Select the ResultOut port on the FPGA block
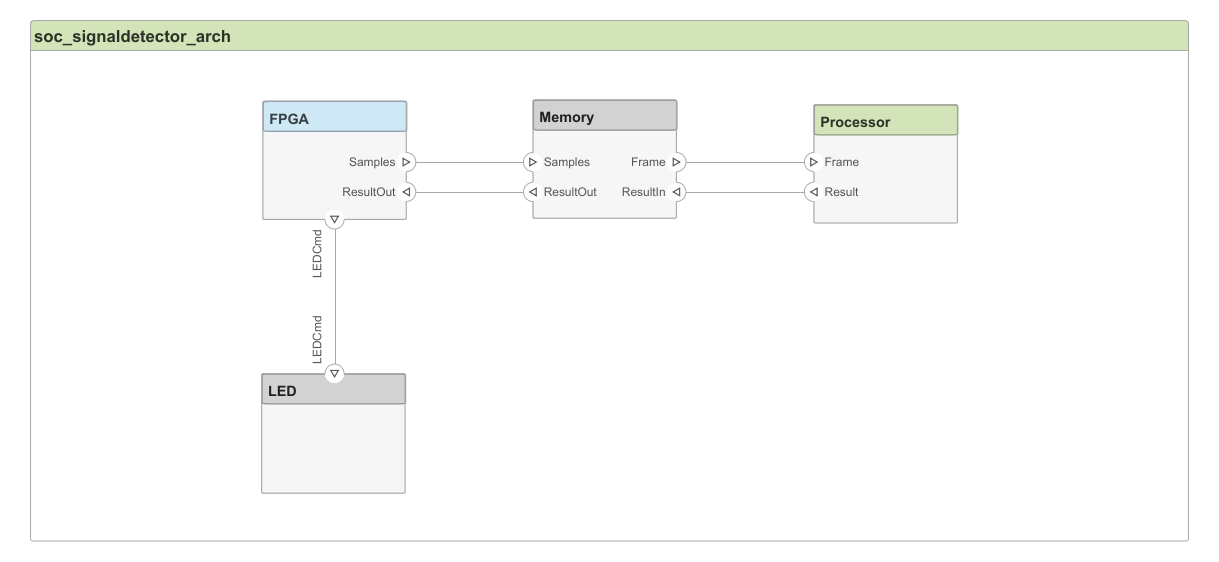 point(407,191)
